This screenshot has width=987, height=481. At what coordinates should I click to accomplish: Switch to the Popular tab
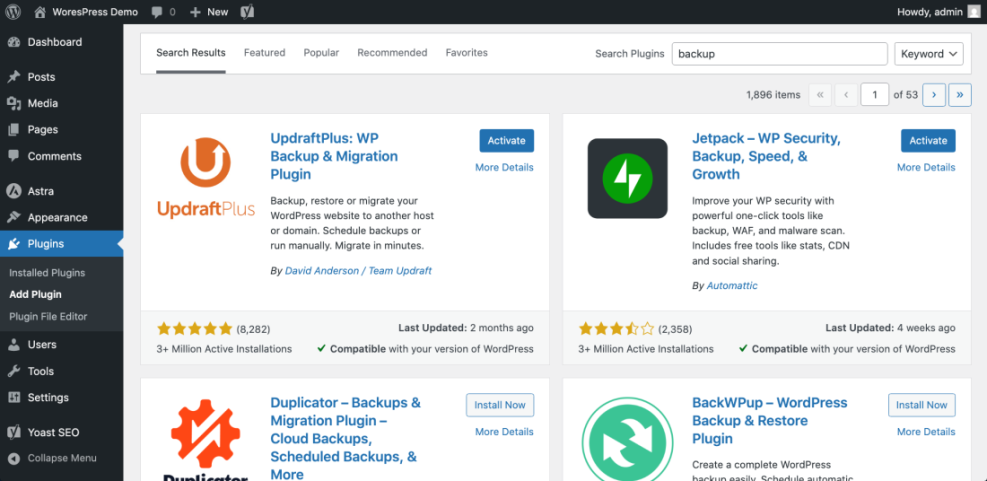coord(321,53)
